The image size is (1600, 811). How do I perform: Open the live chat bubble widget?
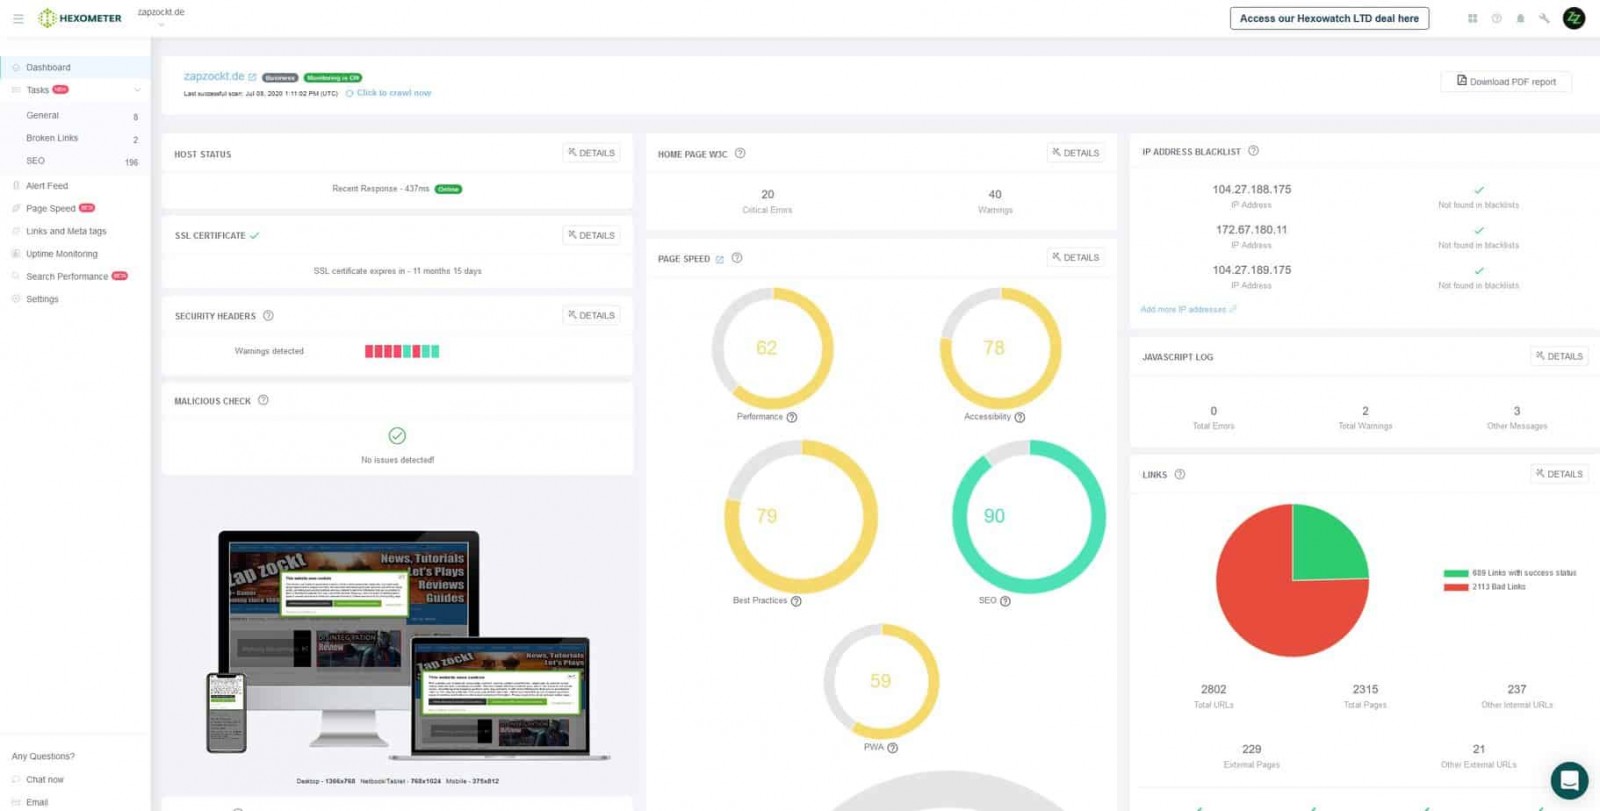pos(1568,779)
